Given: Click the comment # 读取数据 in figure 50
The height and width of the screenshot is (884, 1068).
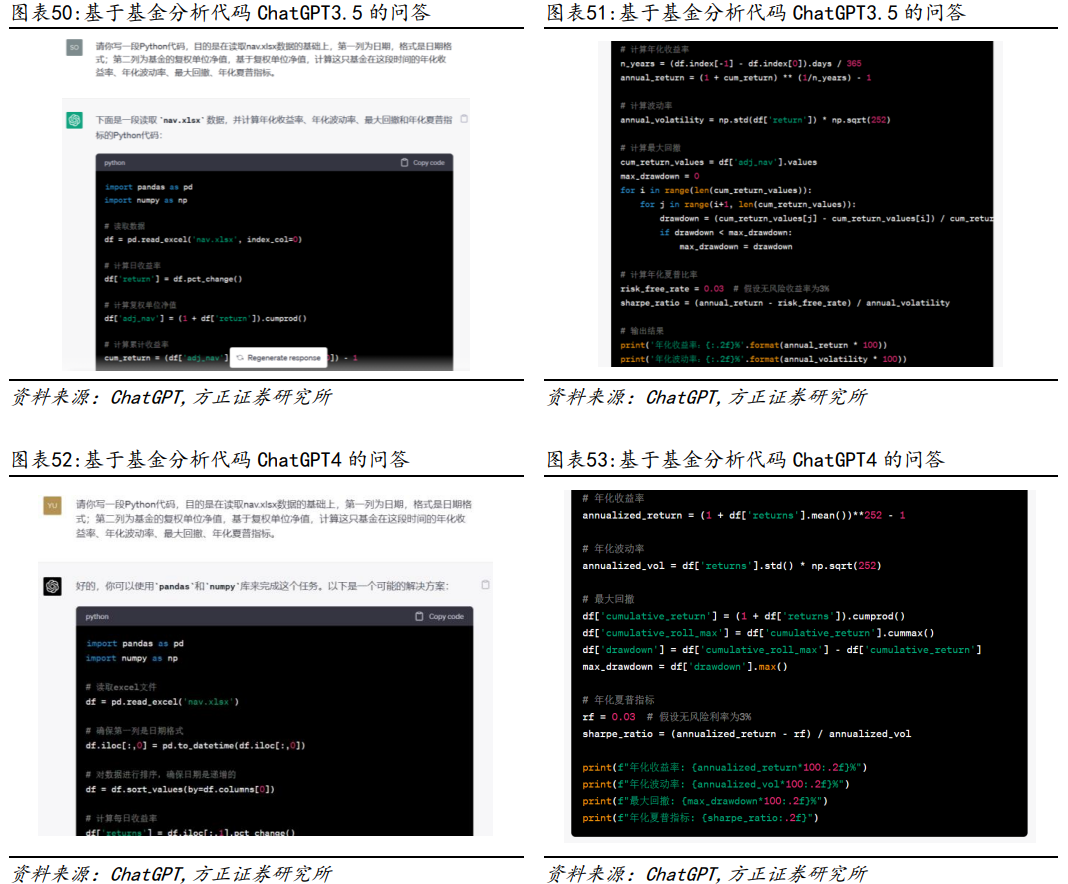Looking at the screenshot, I should click(124, 226).
